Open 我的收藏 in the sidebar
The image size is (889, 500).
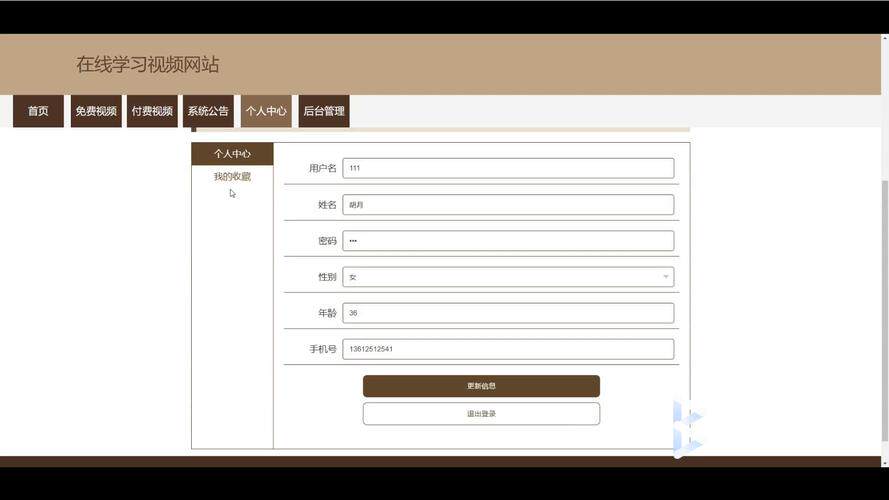point(232,176)
